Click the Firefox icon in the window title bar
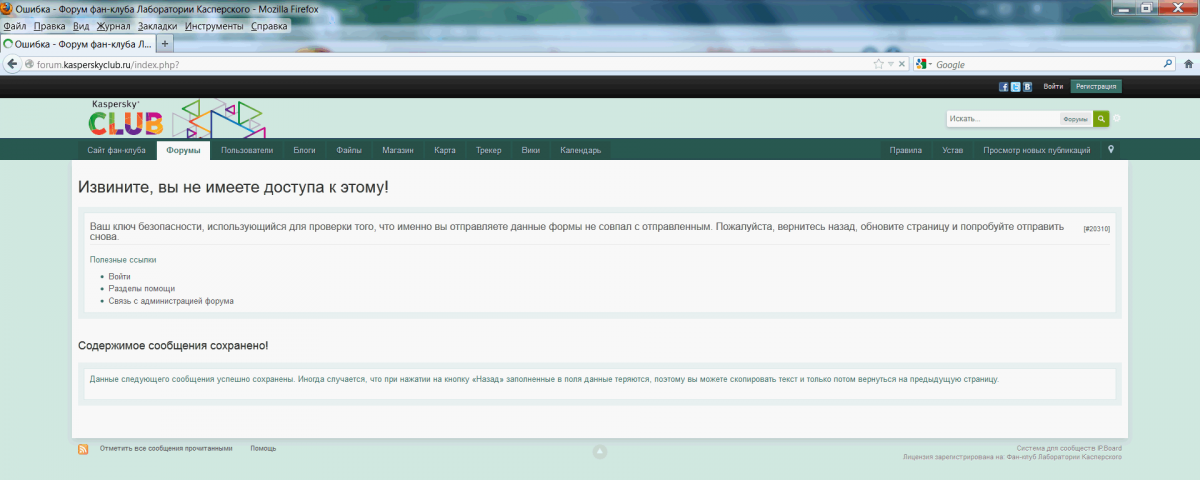This screenshot has height=480, width=1200. pos(7,8)
